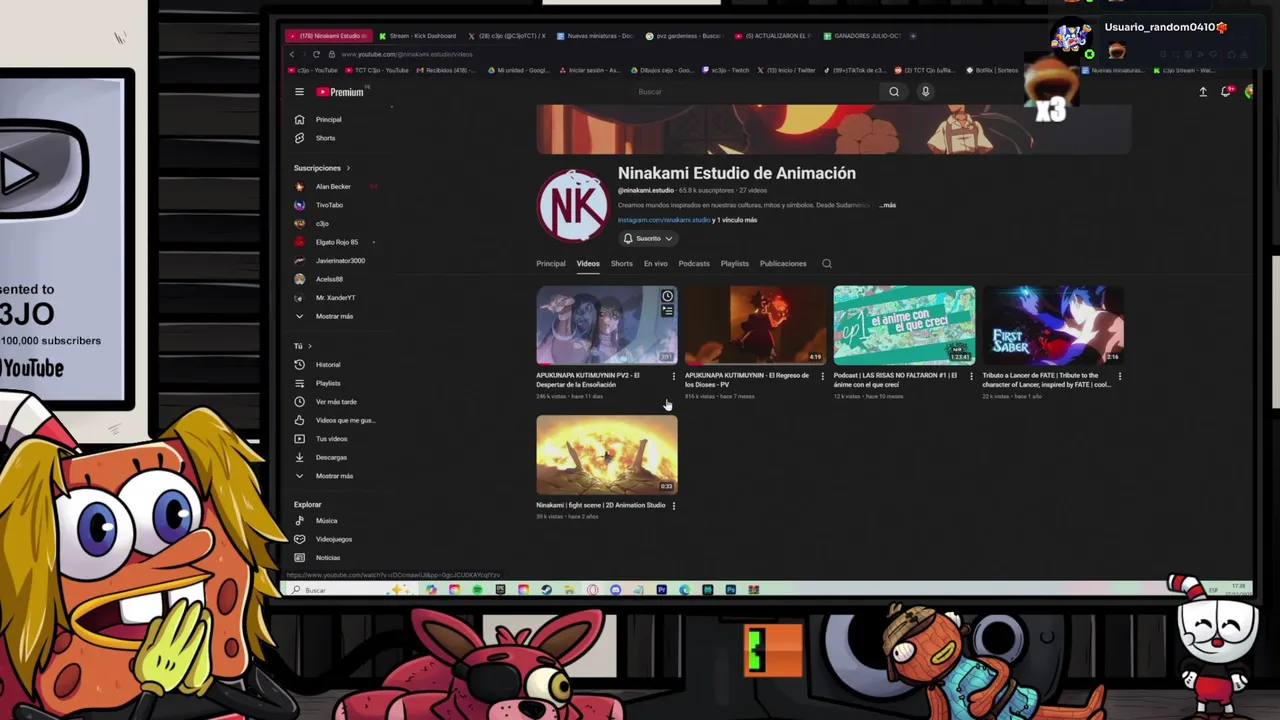Click Watch later clock on APUKUNAPA PV2 thumbnail
Viewport: 1280px width, 720px height.
click(x=667, y=296)
